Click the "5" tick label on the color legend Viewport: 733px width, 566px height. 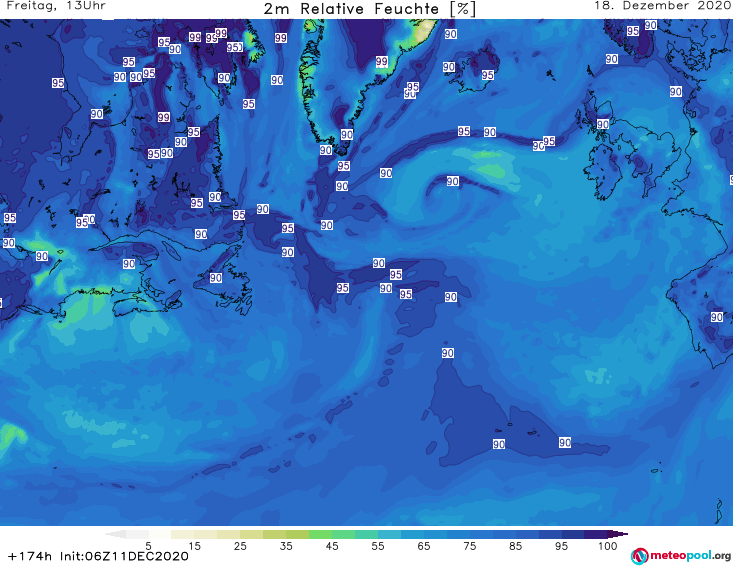[148, 545]
